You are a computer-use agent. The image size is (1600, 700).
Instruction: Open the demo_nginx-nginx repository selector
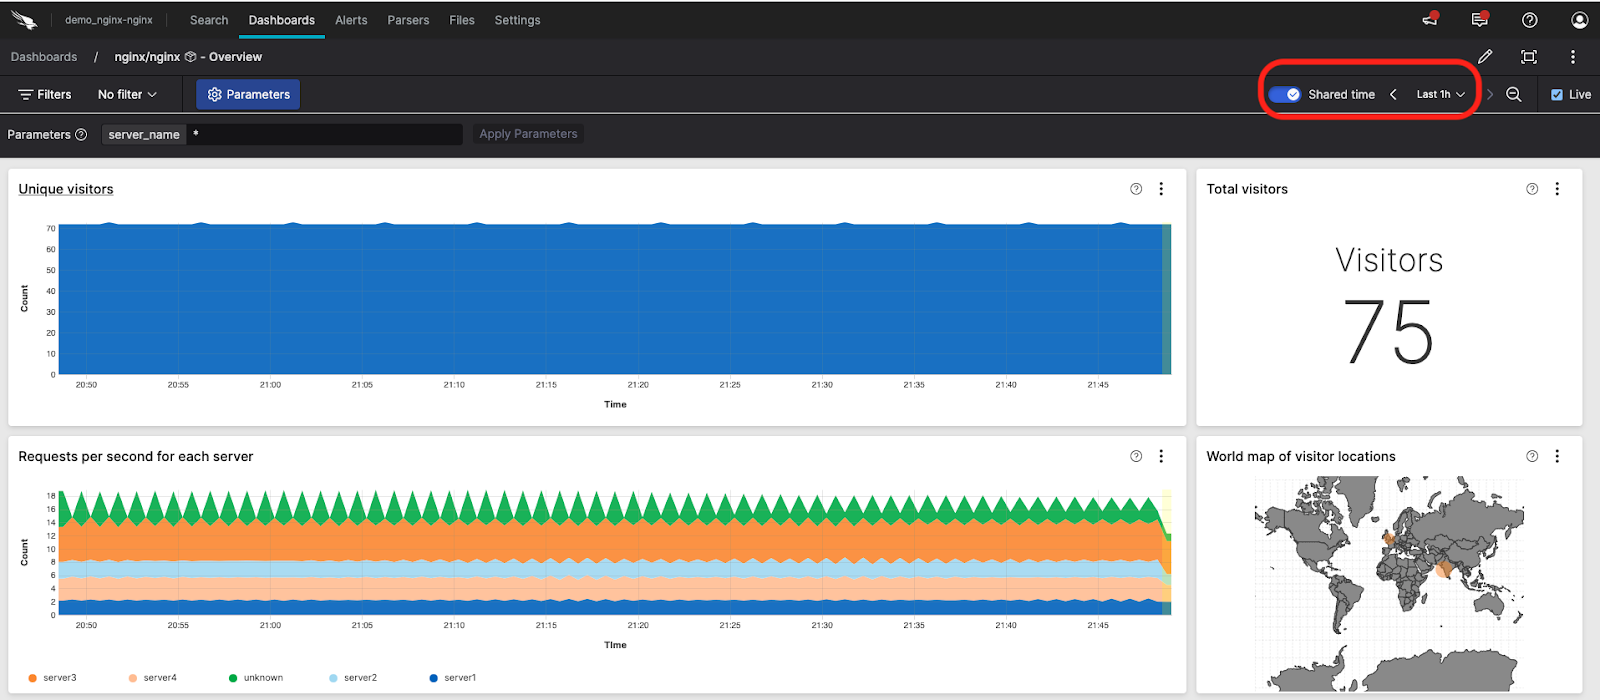108,20
